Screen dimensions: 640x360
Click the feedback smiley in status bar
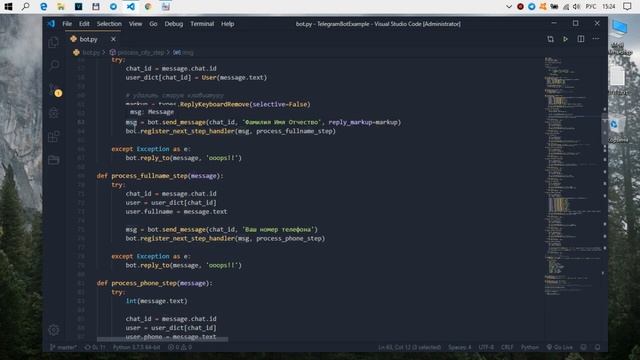(x=584, y=347)
